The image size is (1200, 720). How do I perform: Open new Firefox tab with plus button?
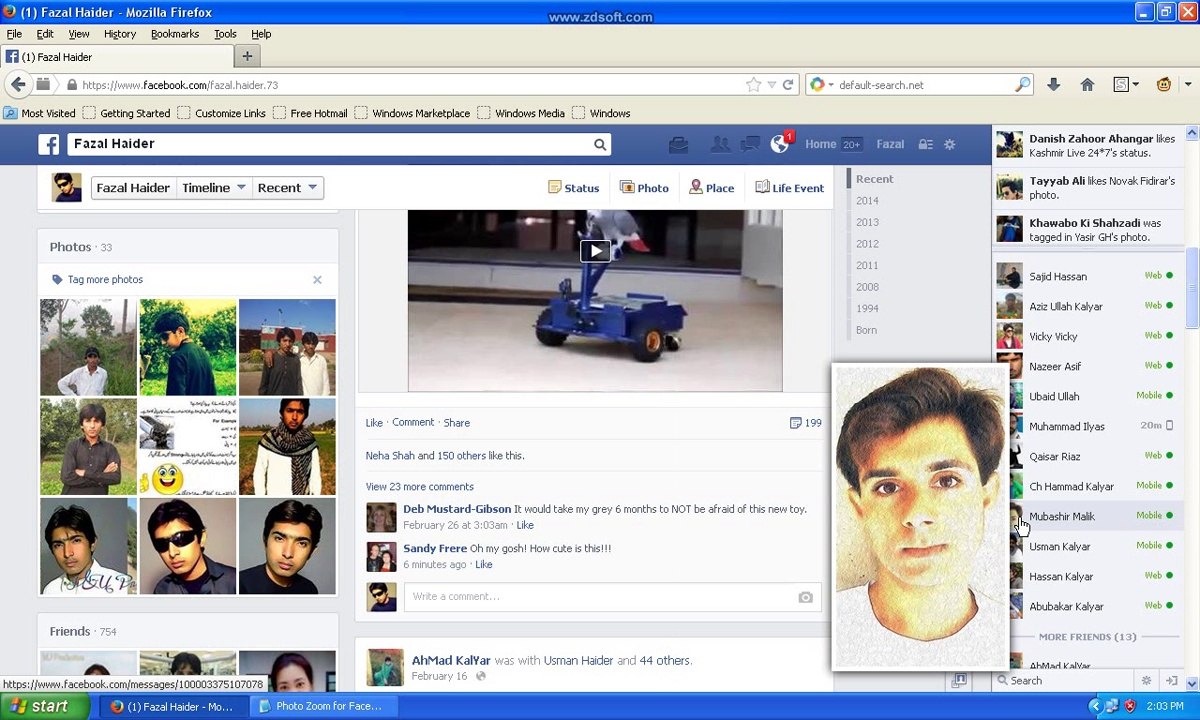pos(247,56)
